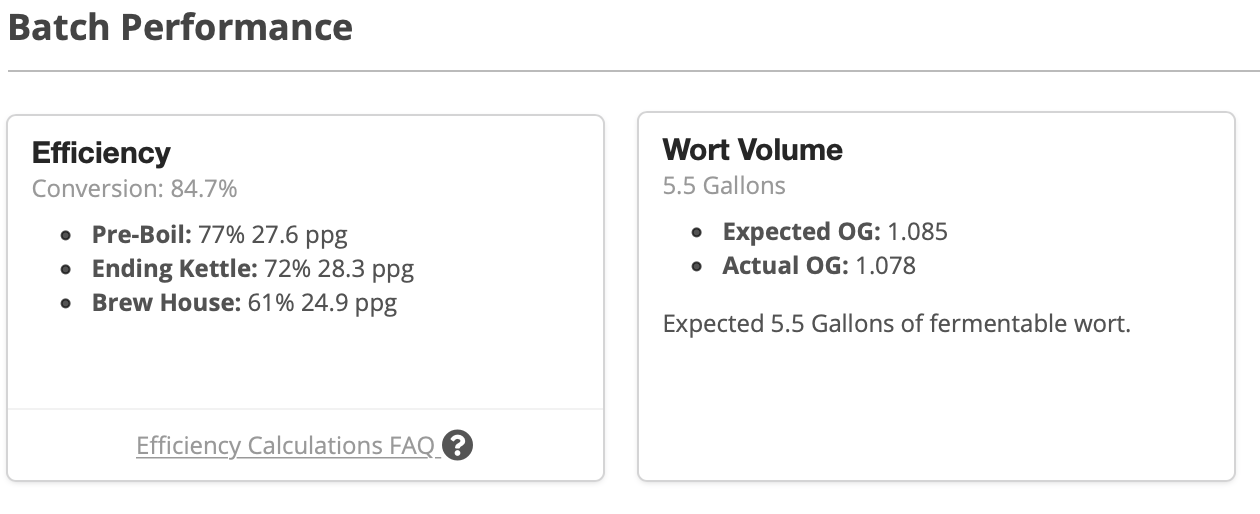Viewport: 1260px width, 514px height.
Task: Select the Pre-Boil label
Action: [142, 235]
